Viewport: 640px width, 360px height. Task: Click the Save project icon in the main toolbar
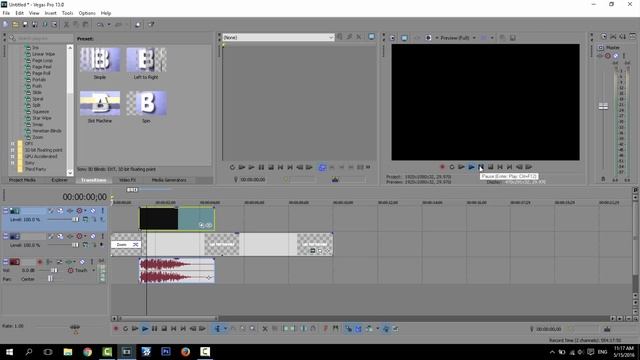25,24
